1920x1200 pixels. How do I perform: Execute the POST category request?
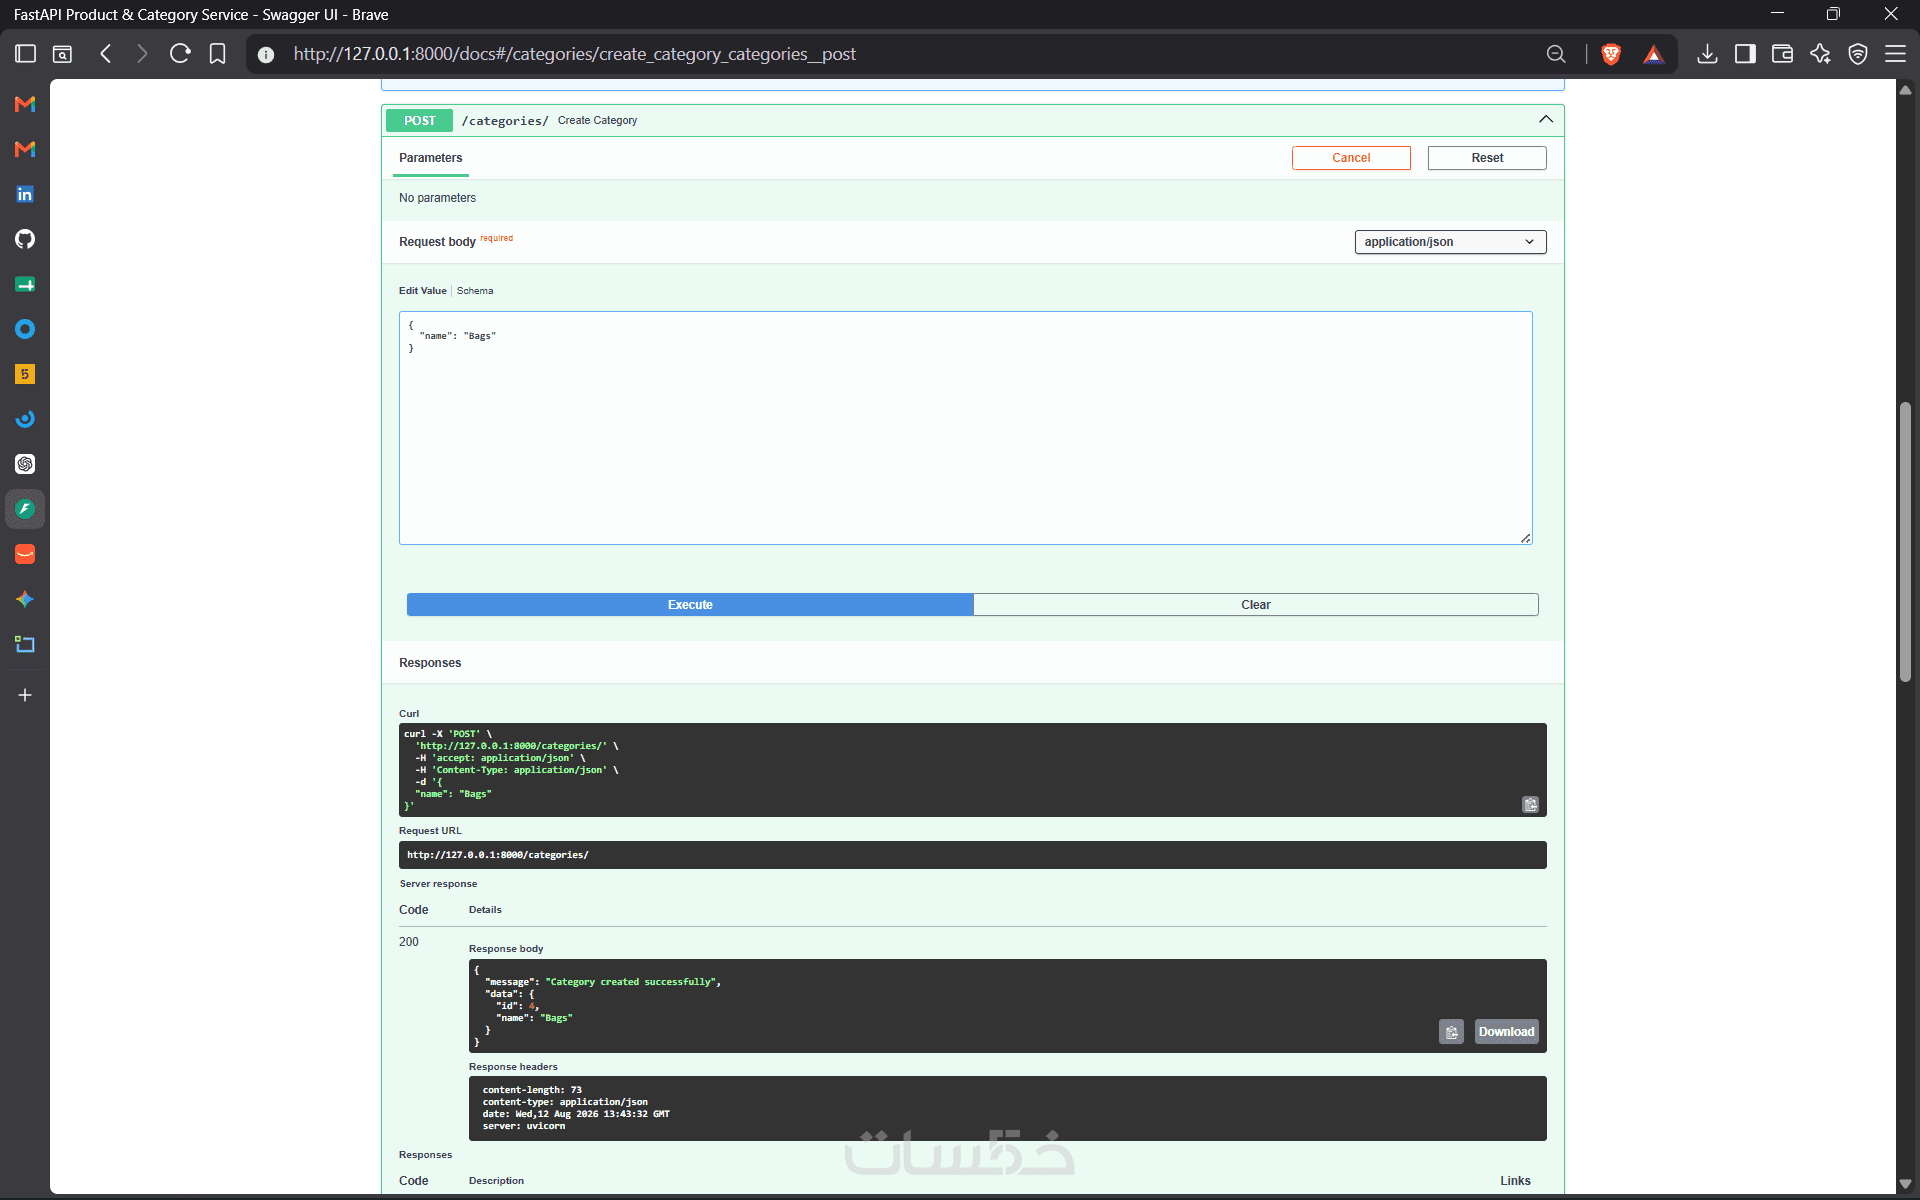(690, 605)
